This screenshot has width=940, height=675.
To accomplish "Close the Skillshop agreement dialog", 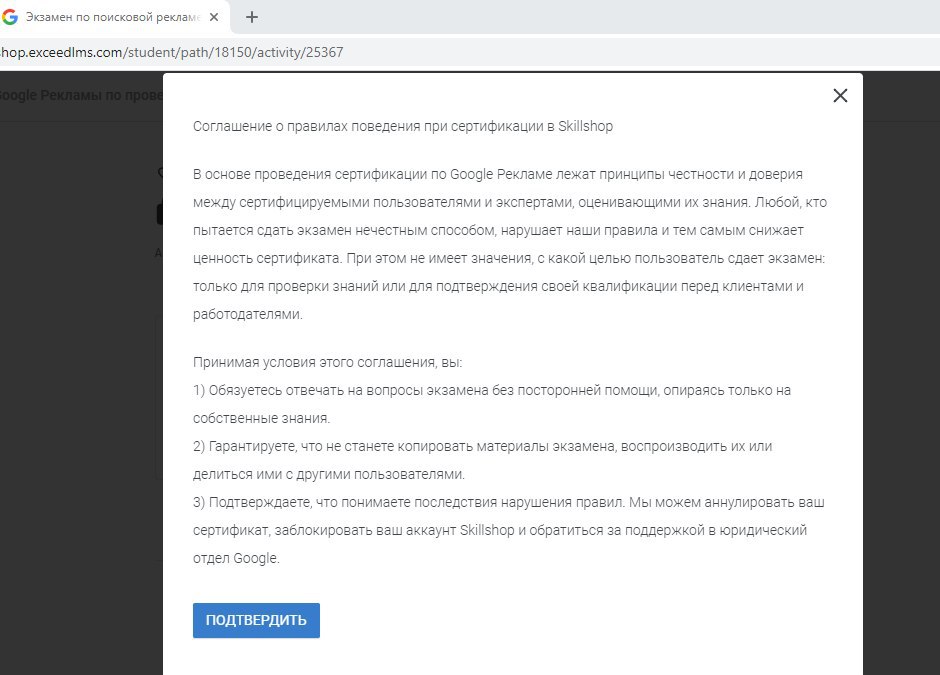I will 840,95.
